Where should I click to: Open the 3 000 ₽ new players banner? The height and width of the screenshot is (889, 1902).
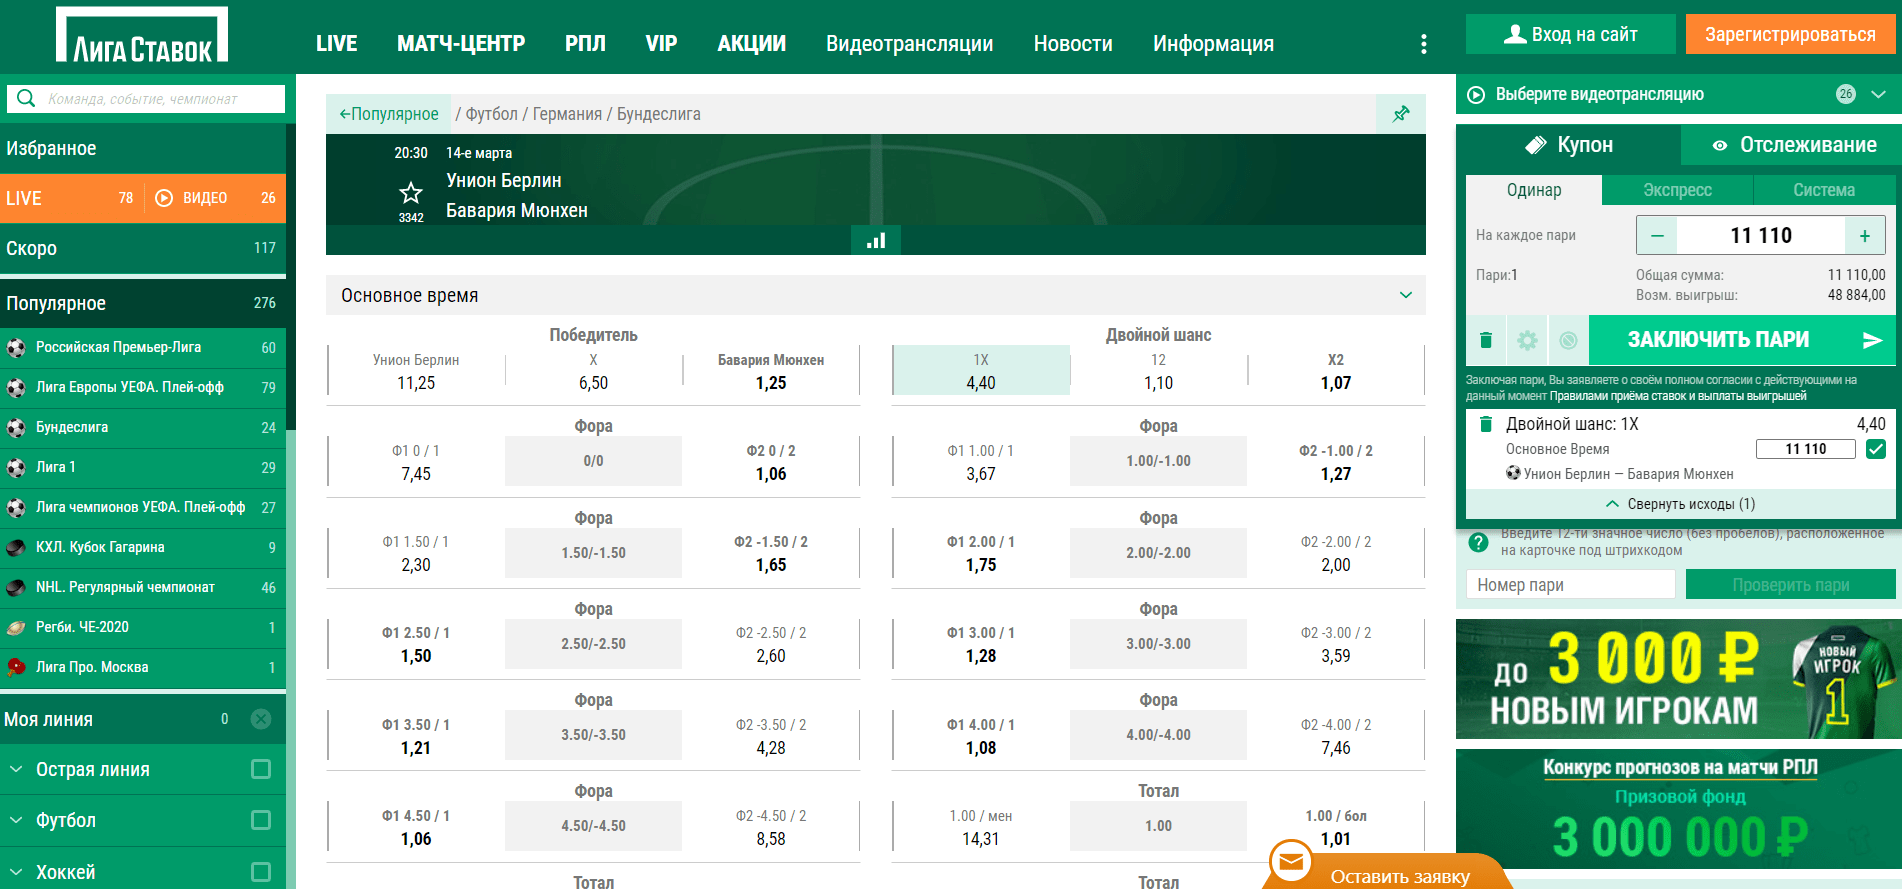click(1678, 679)
